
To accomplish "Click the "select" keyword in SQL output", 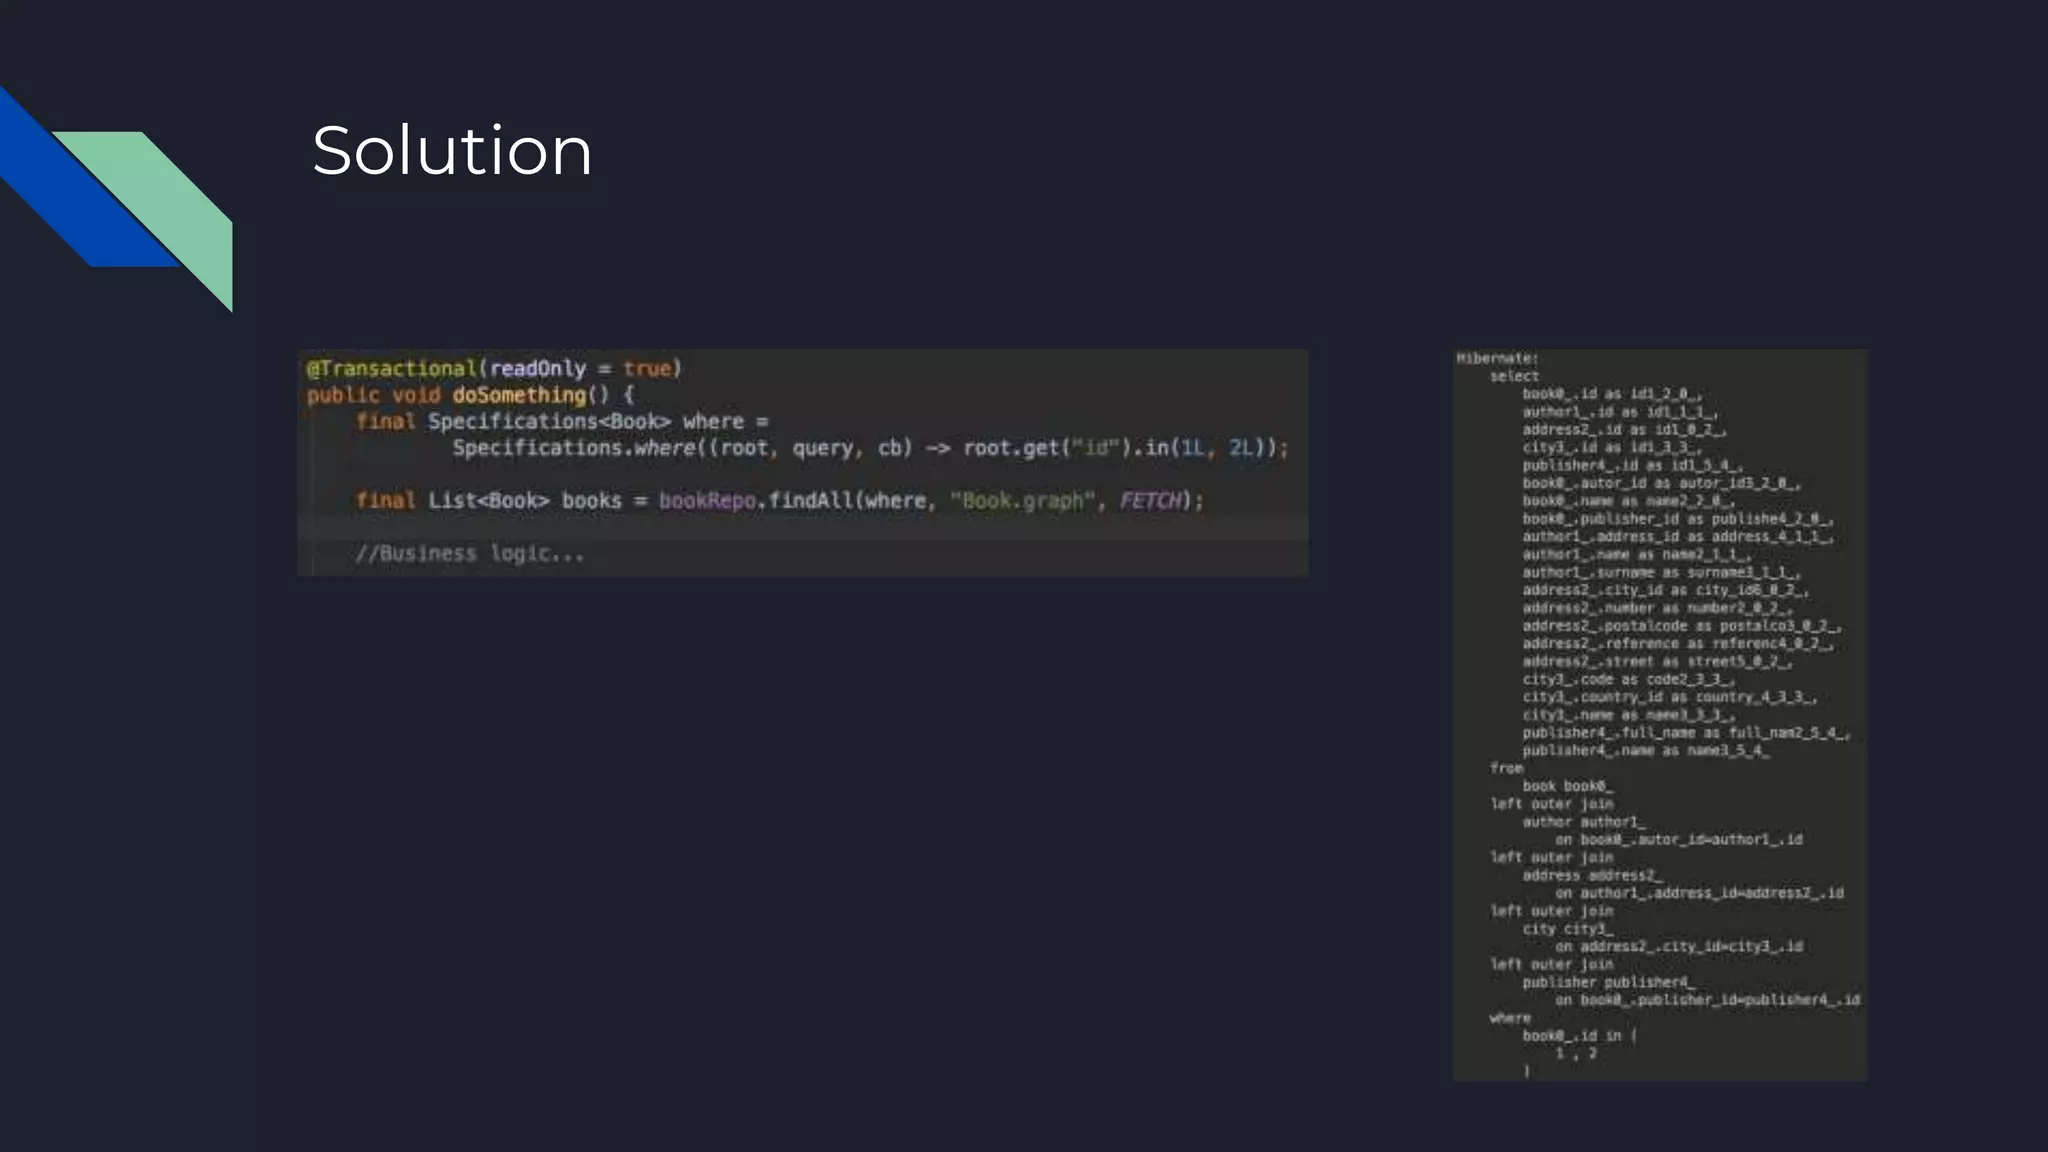I will click(1514, 377).
